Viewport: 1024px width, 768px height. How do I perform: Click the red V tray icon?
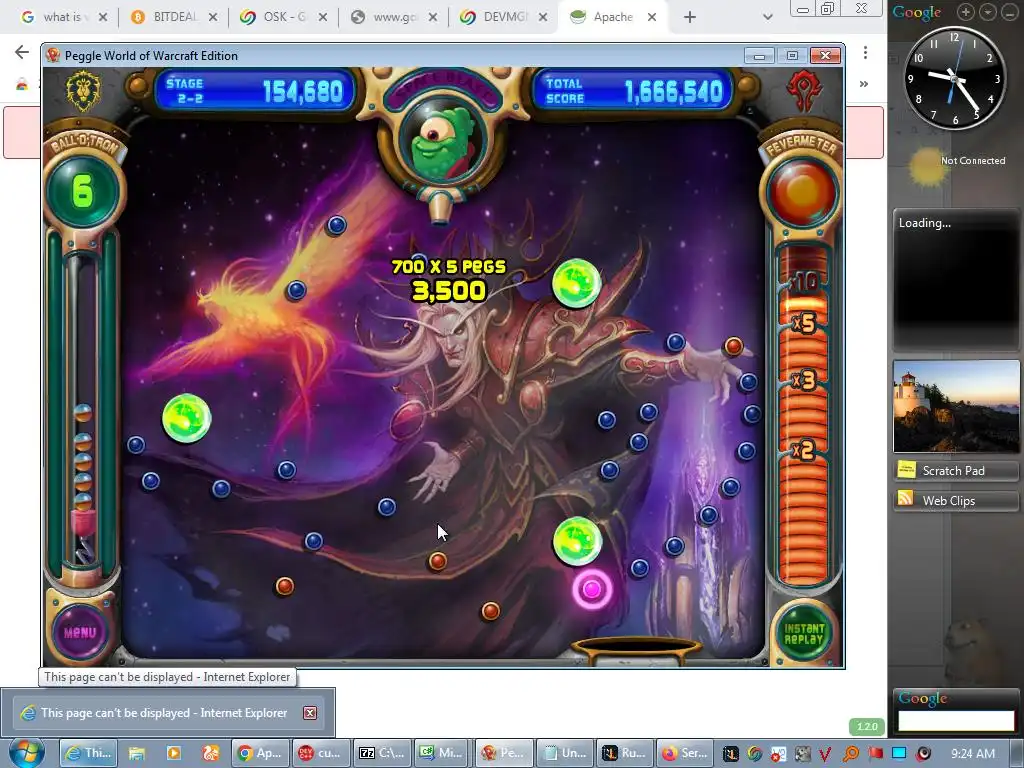(825, 754)
